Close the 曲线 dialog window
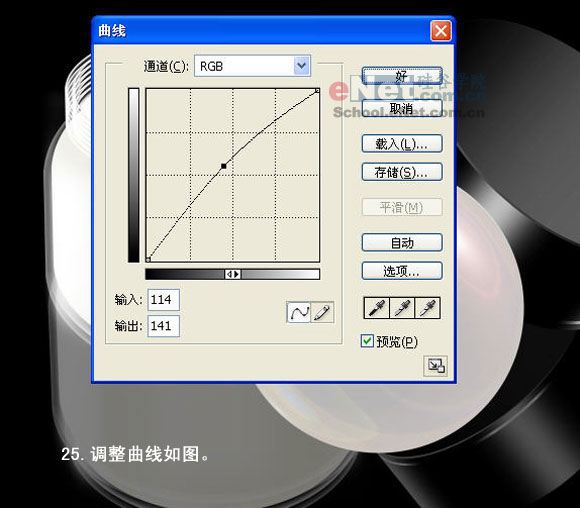This screenshot has height=508, width=580. 441,30
